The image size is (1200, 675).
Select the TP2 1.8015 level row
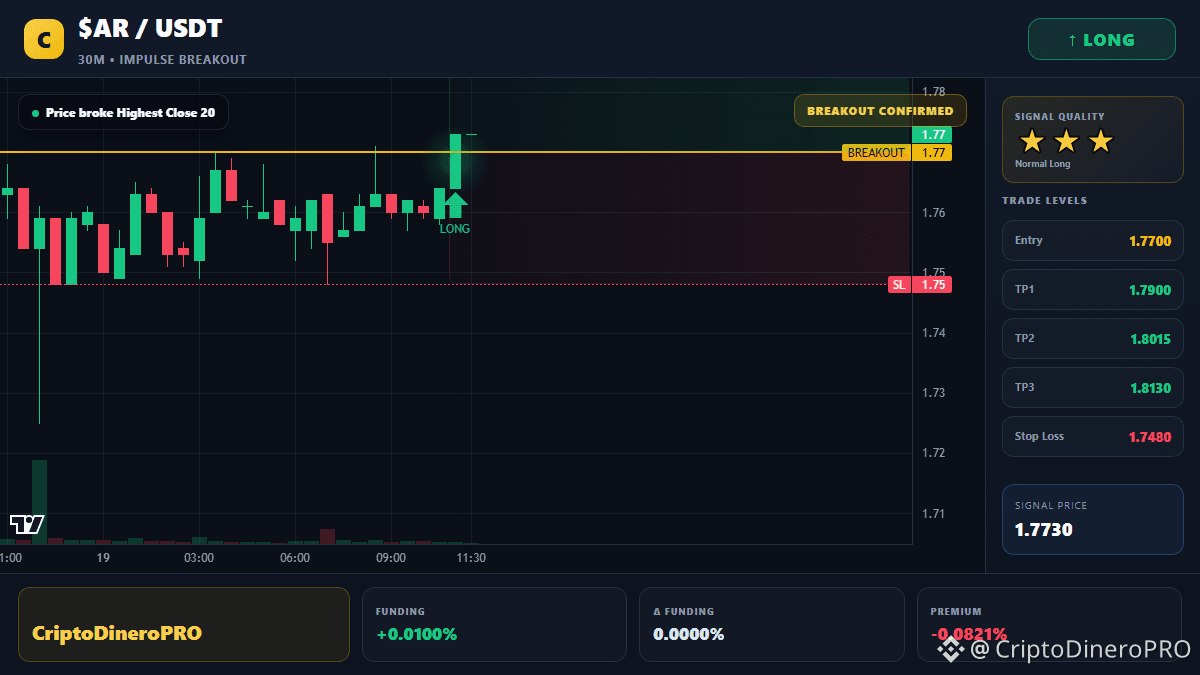pyautogui.click(x=1093, y=338)
